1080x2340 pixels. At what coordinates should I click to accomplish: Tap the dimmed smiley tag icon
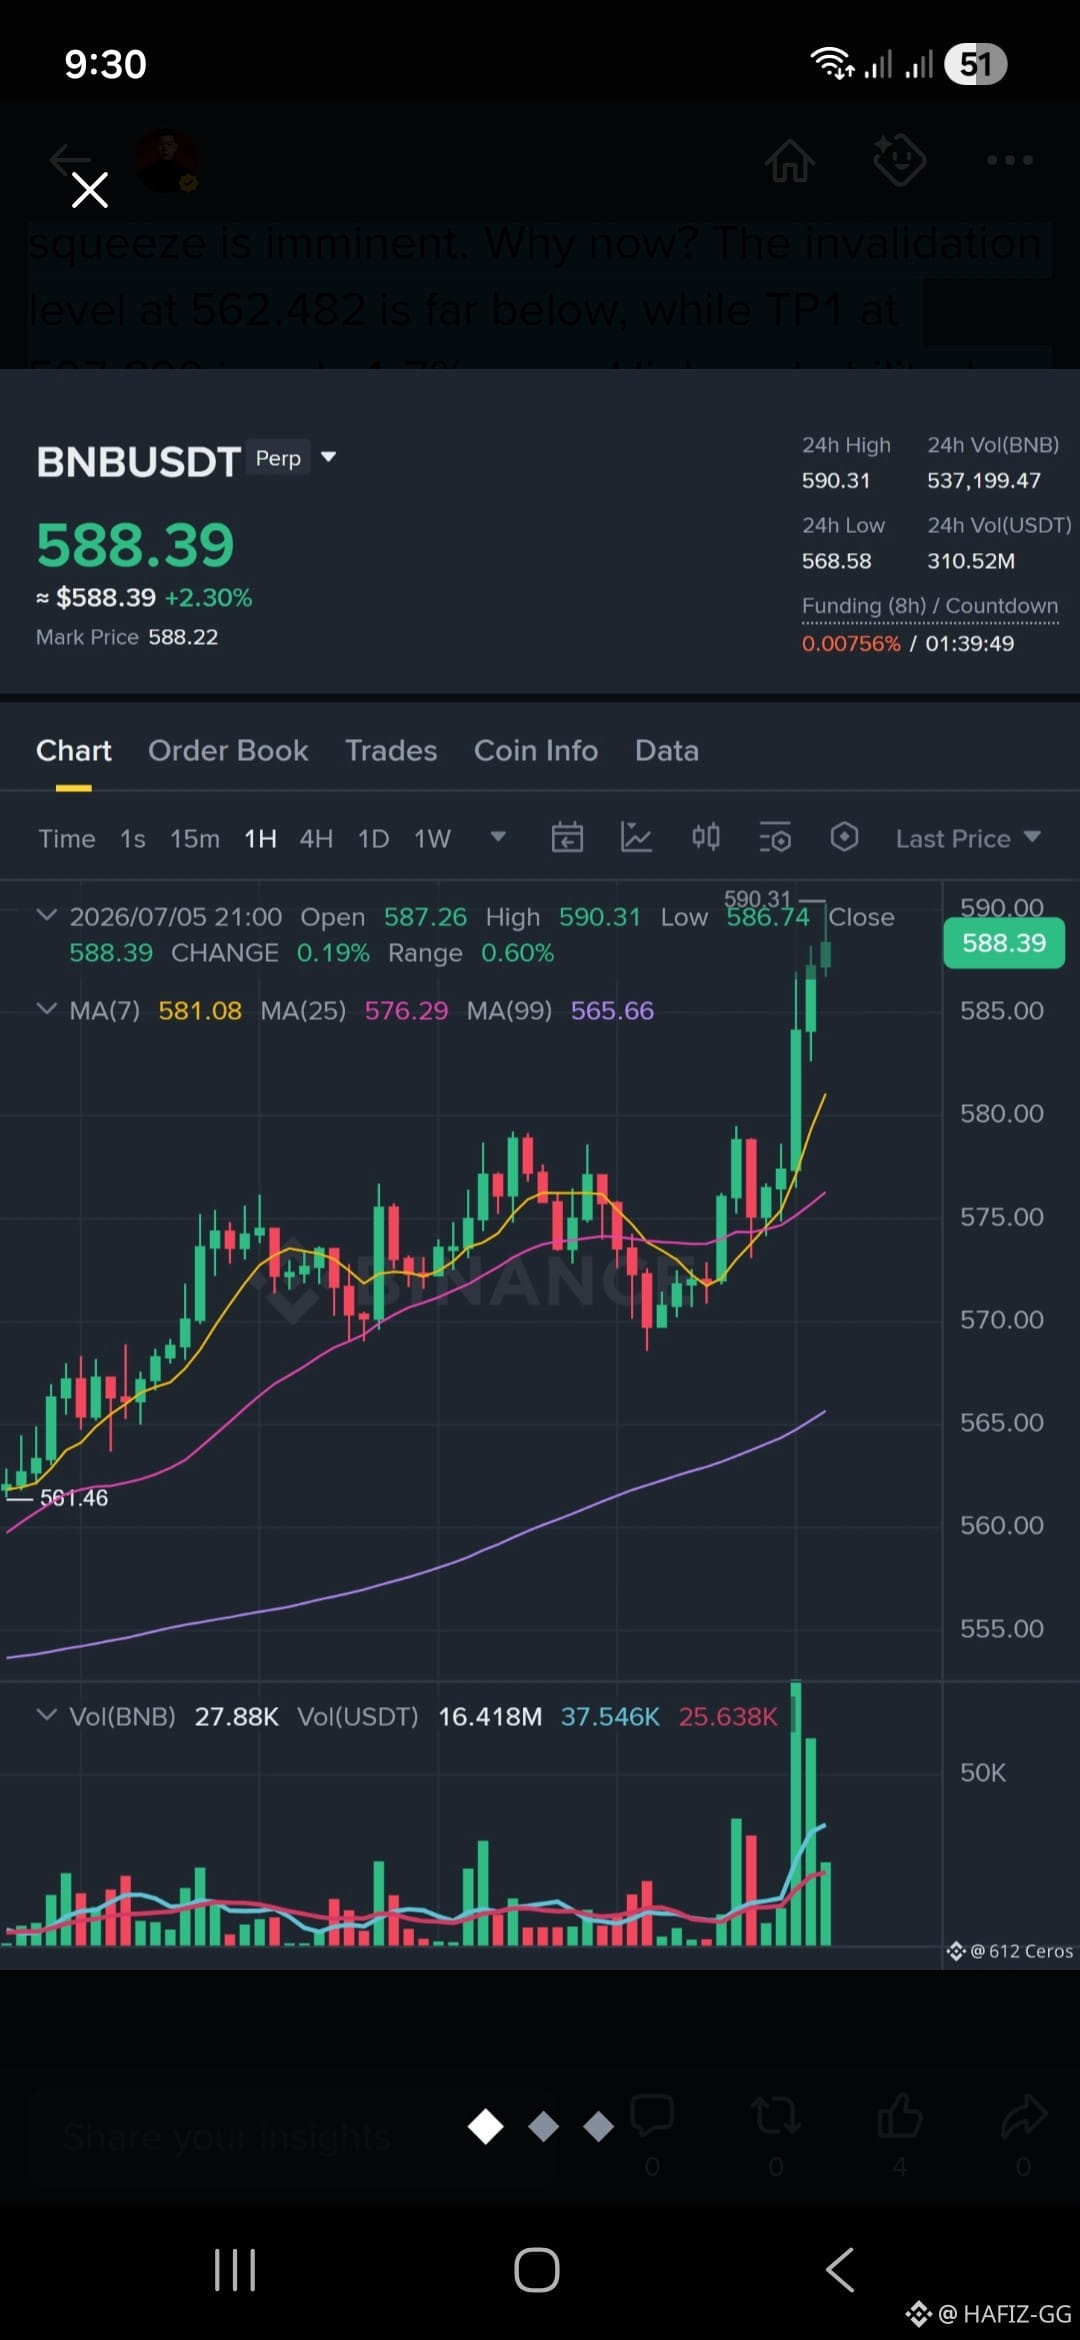[x=900, y=160]
